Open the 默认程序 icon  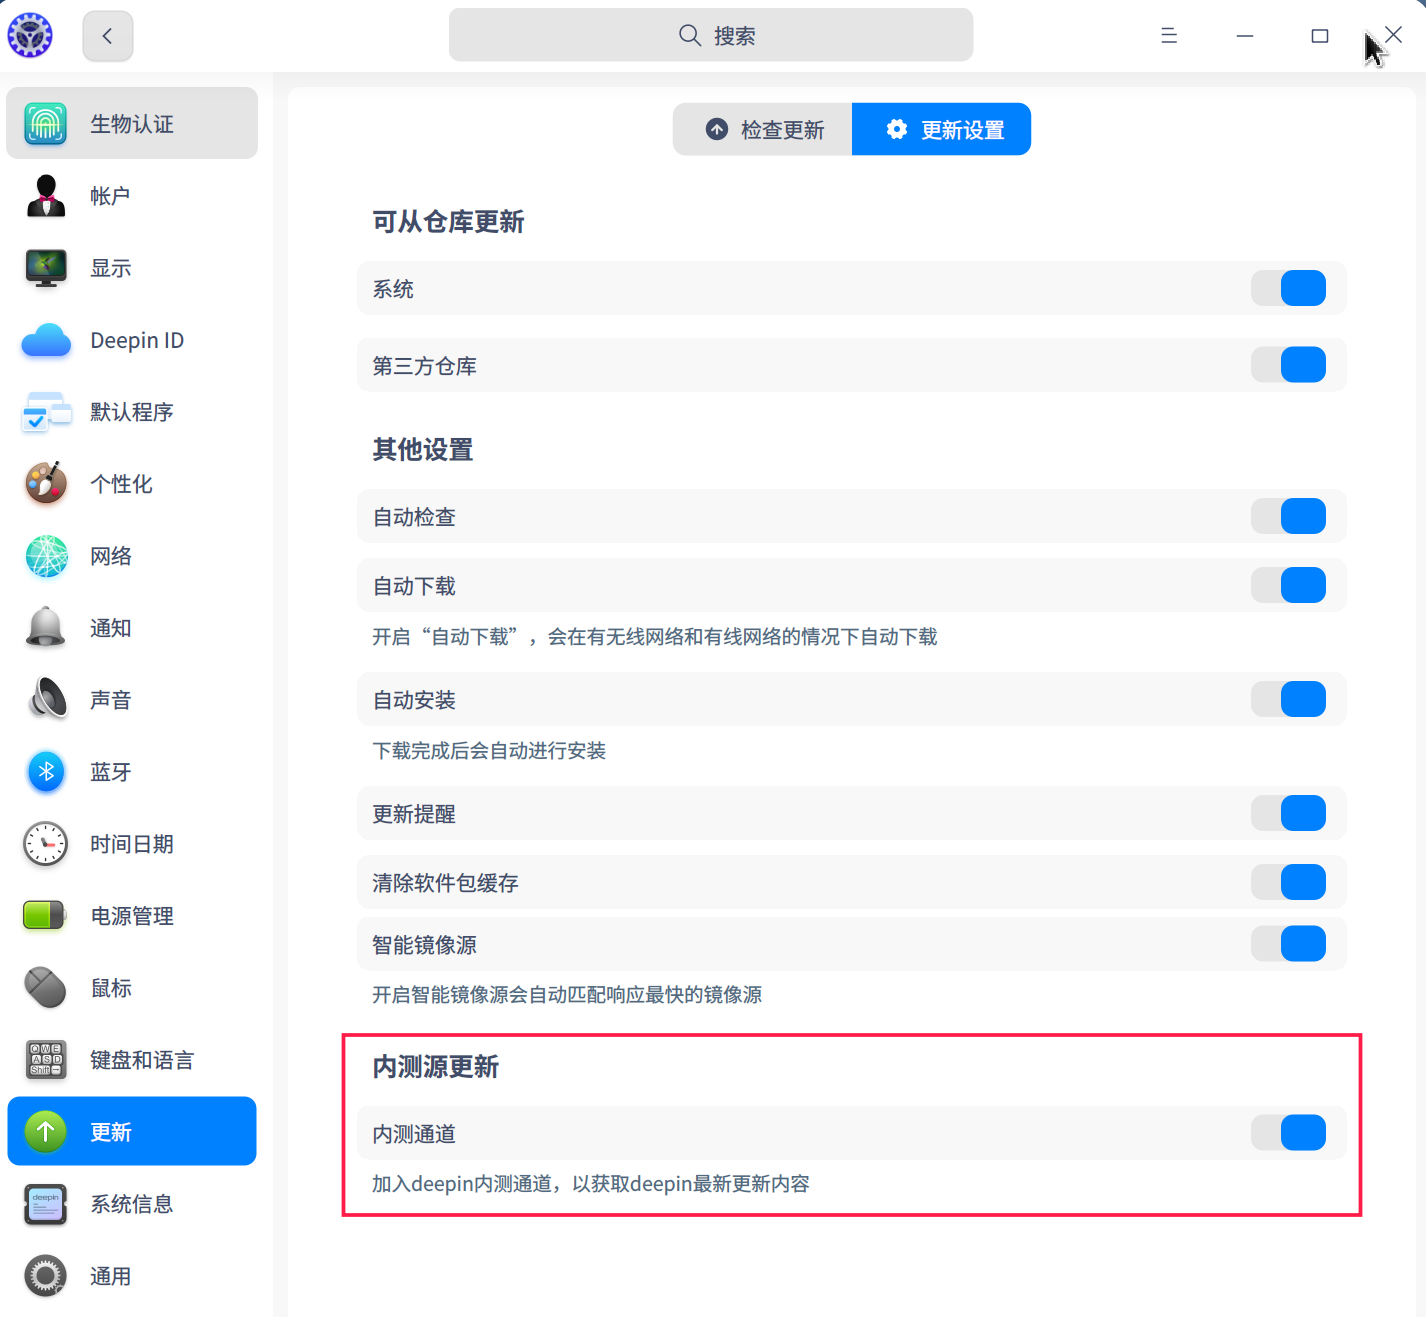pos(46,412)
